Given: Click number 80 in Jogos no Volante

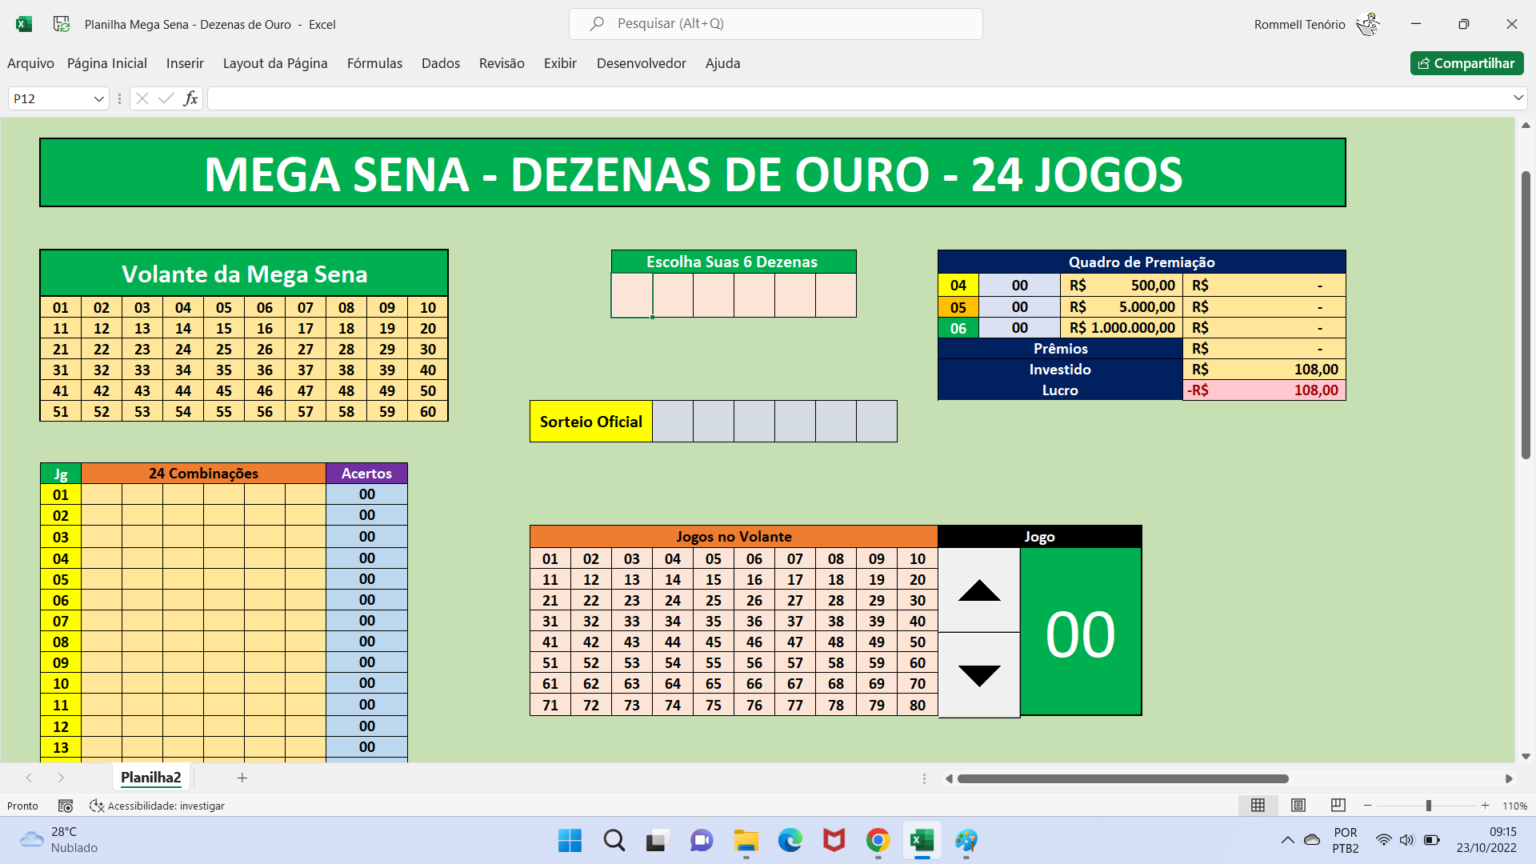Looking at the screenshot, I should 917,705.
